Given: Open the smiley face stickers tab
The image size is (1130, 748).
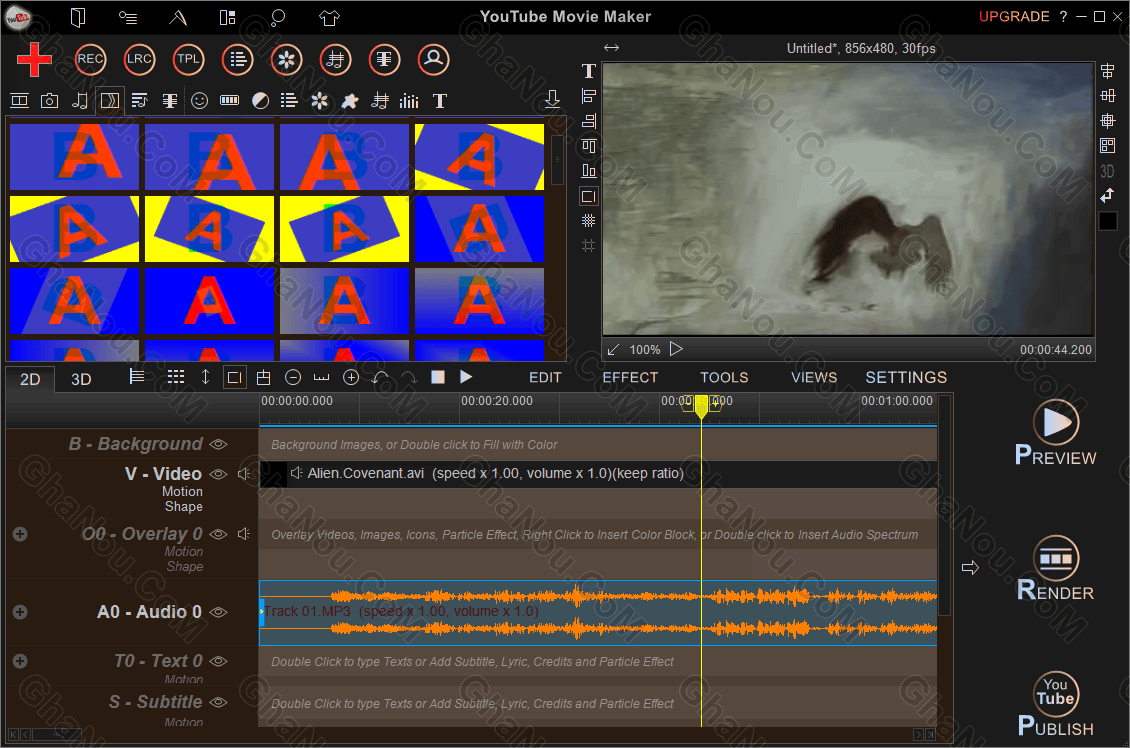Looking at the screenshot, I should 200,101.
